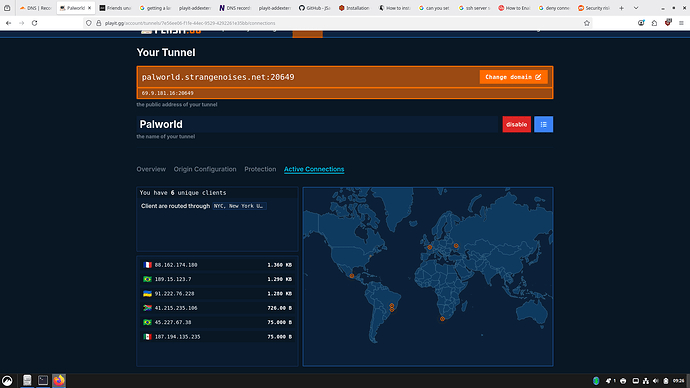The width and height of the screenshot is (690, 388).
Task: Click the France flag icon
Action: click(147, 265)
